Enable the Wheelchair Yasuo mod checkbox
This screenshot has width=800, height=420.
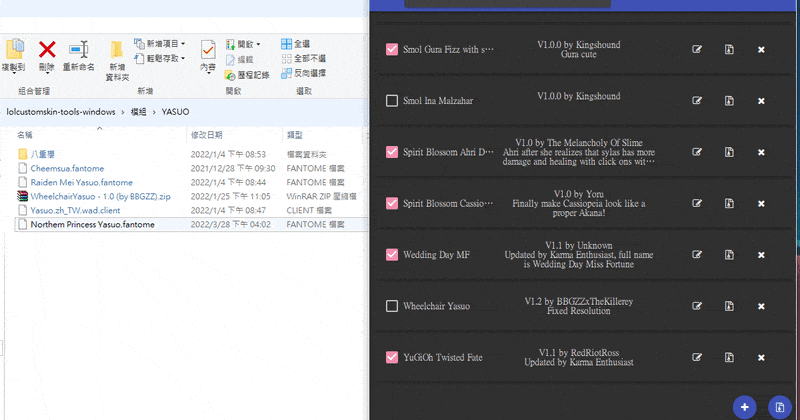pyautogui.click(x=392, y=306)
